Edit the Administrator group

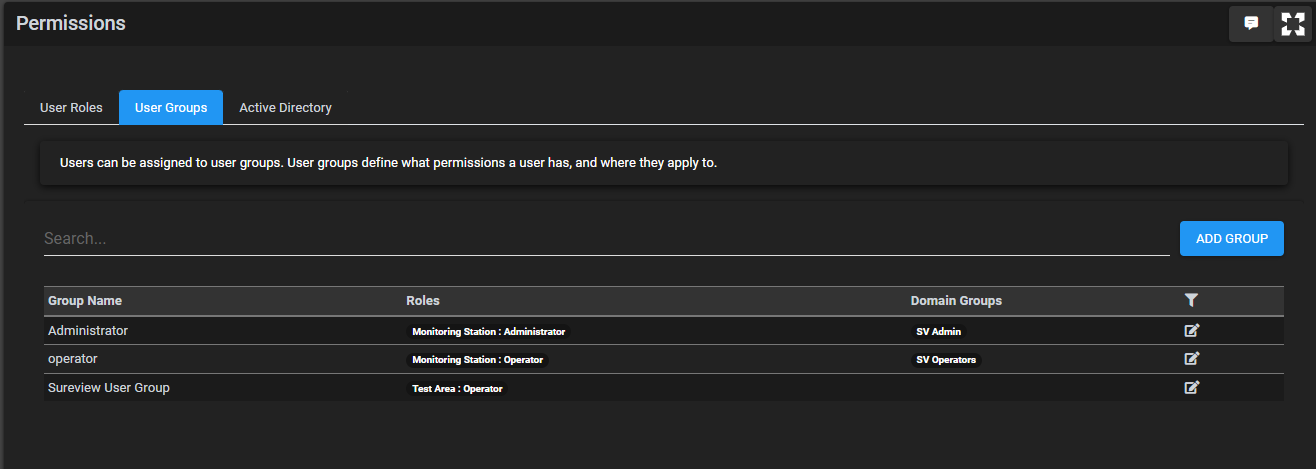(1191, 330)
